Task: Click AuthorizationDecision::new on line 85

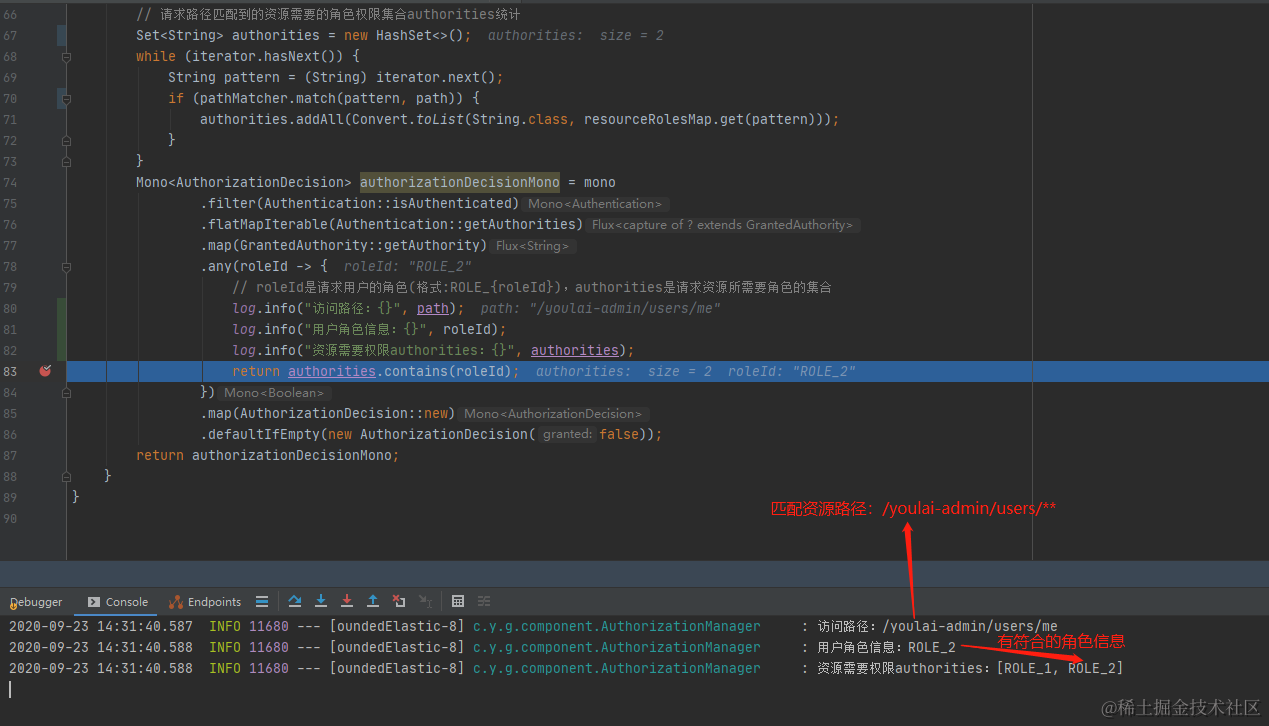Action: coord(343,413)
